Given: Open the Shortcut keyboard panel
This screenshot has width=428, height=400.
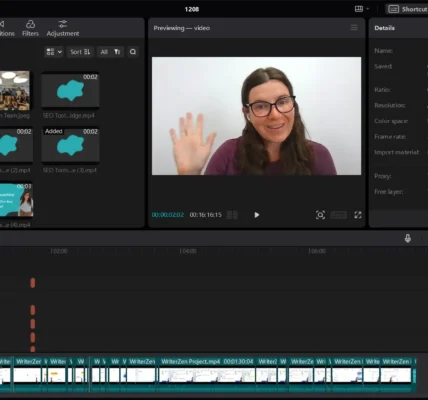Looking at the screenshot, I should (x=407, y=9).
